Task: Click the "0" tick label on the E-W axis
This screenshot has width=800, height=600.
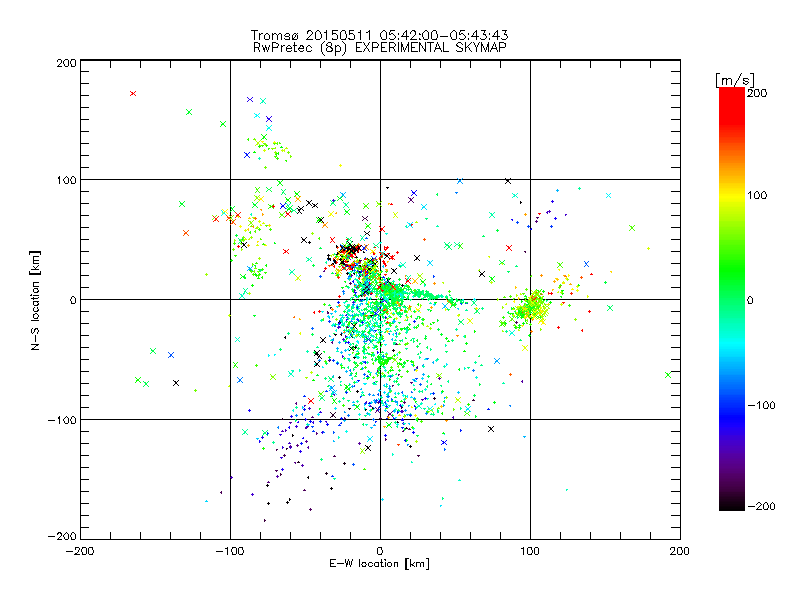Action: [x=380, y=551]
